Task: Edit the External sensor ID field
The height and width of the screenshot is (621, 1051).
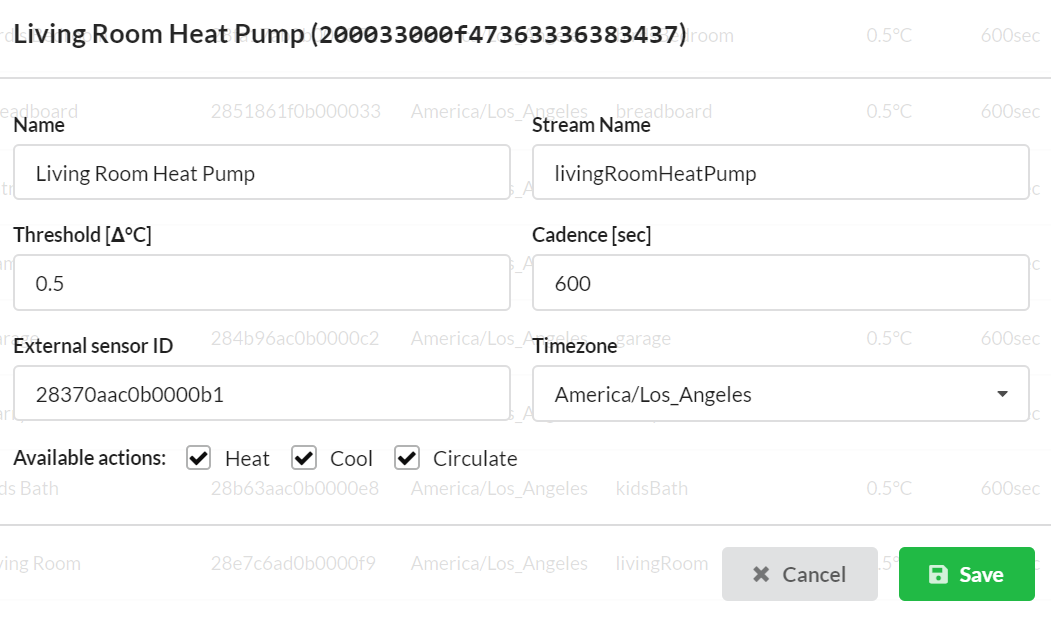Action: [261, 394]
